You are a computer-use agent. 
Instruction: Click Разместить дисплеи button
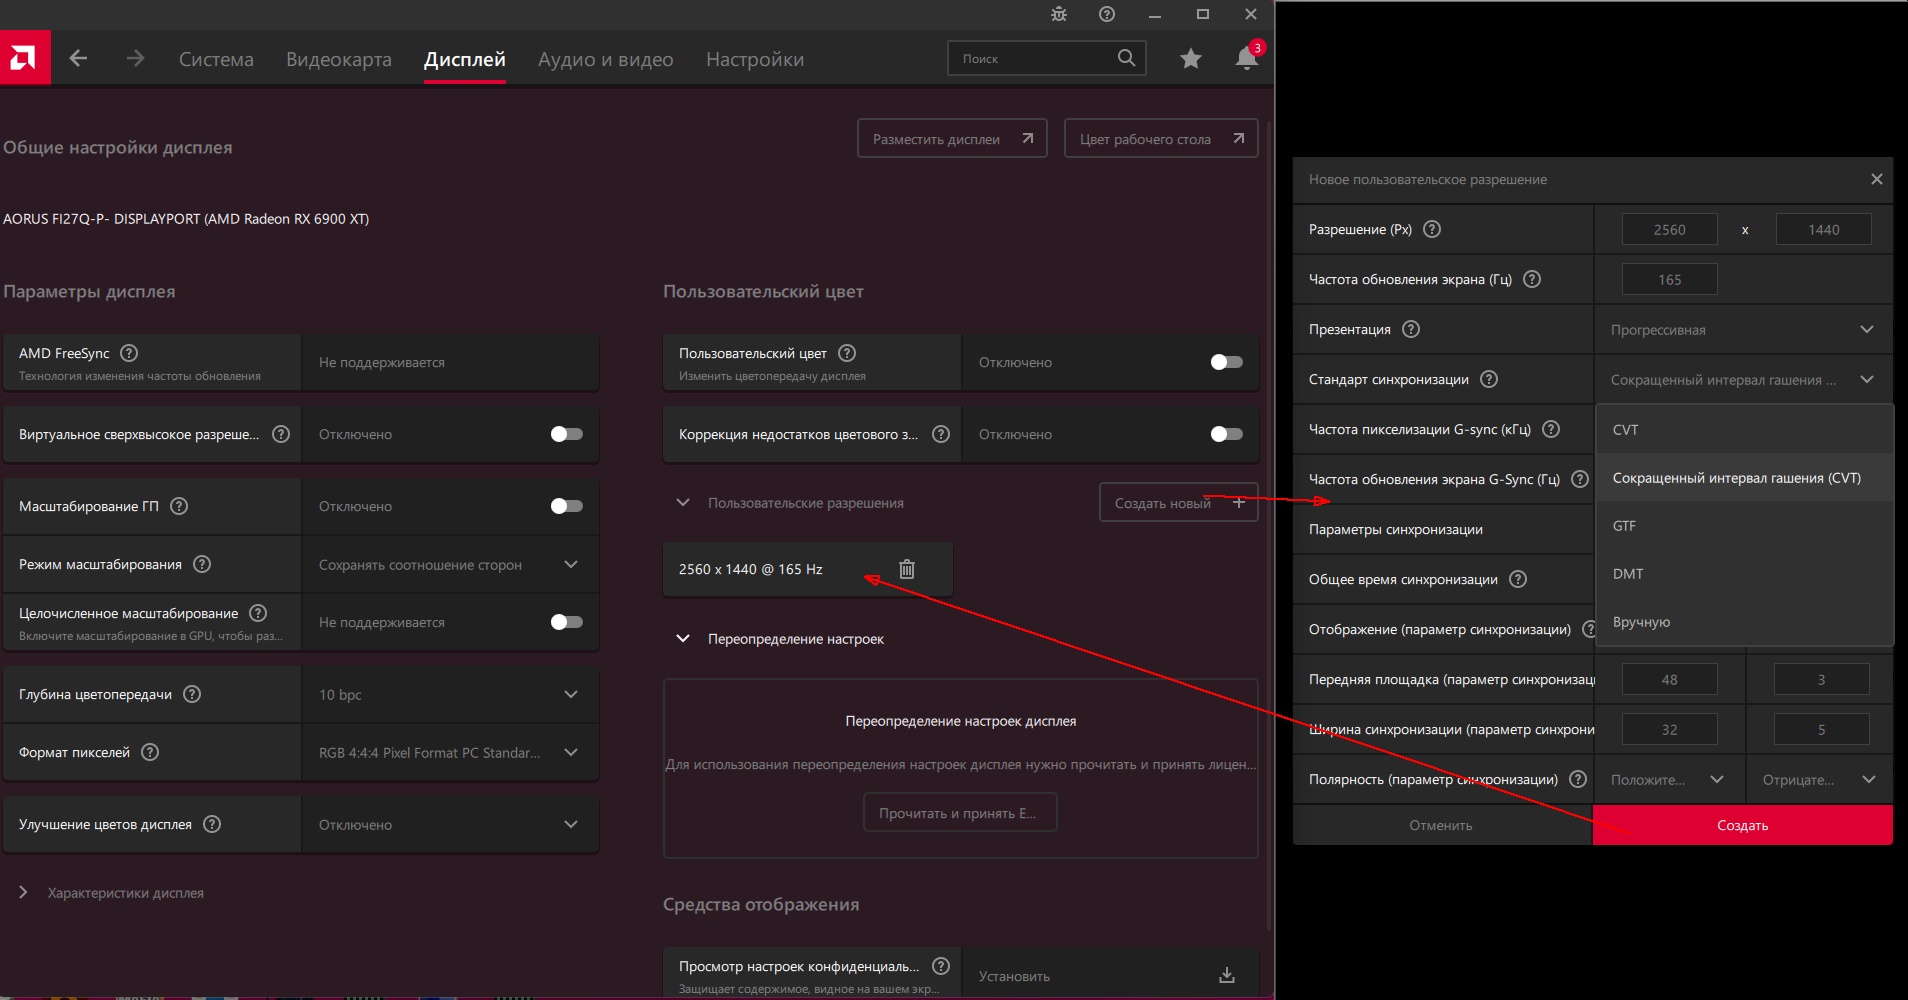tap(952, 139)
